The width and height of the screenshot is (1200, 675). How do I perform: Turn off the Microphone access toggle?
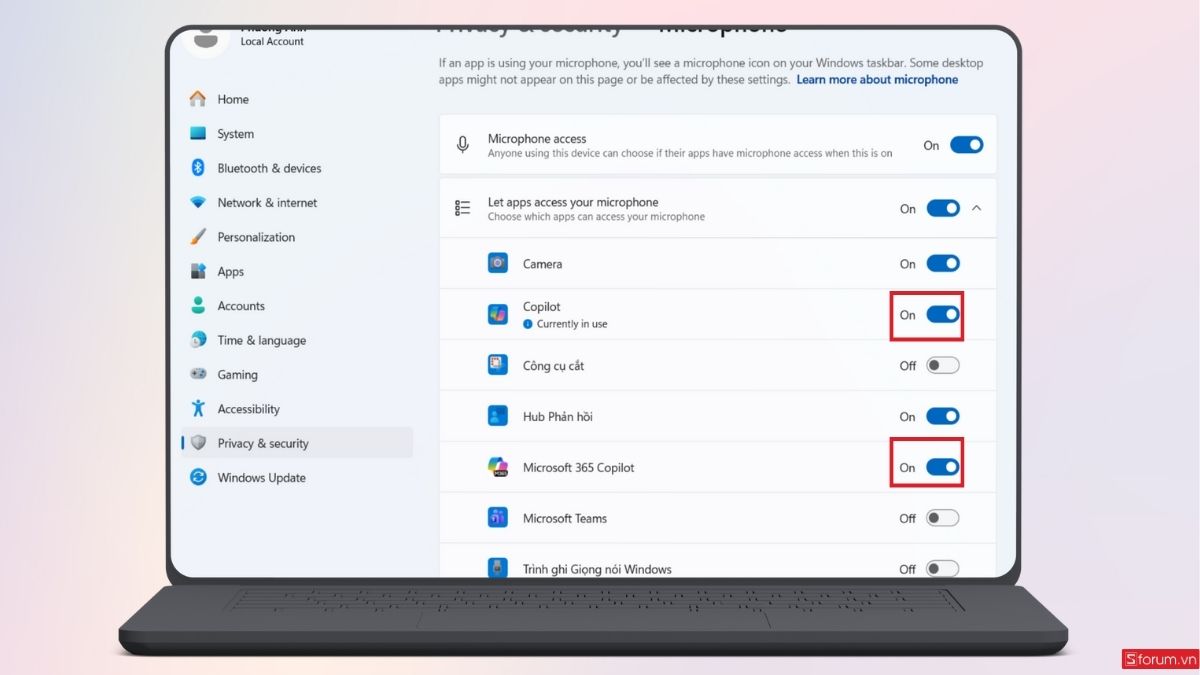[x=967, y=145]
